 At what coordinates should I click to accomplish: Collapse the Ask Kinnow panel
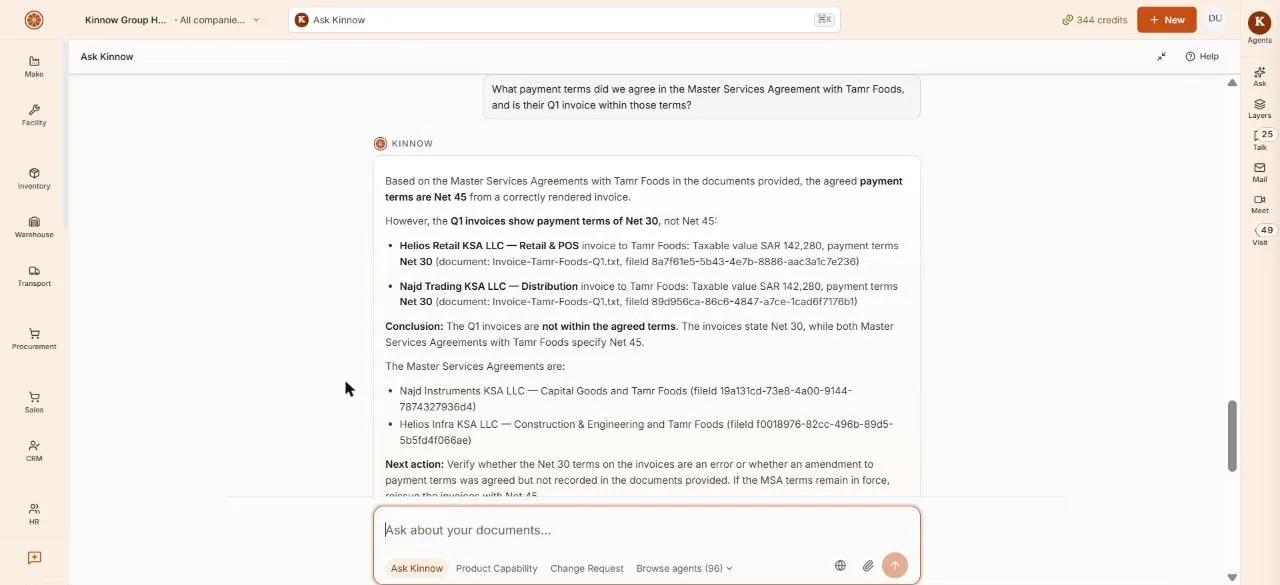click(x=1161, y=57)
